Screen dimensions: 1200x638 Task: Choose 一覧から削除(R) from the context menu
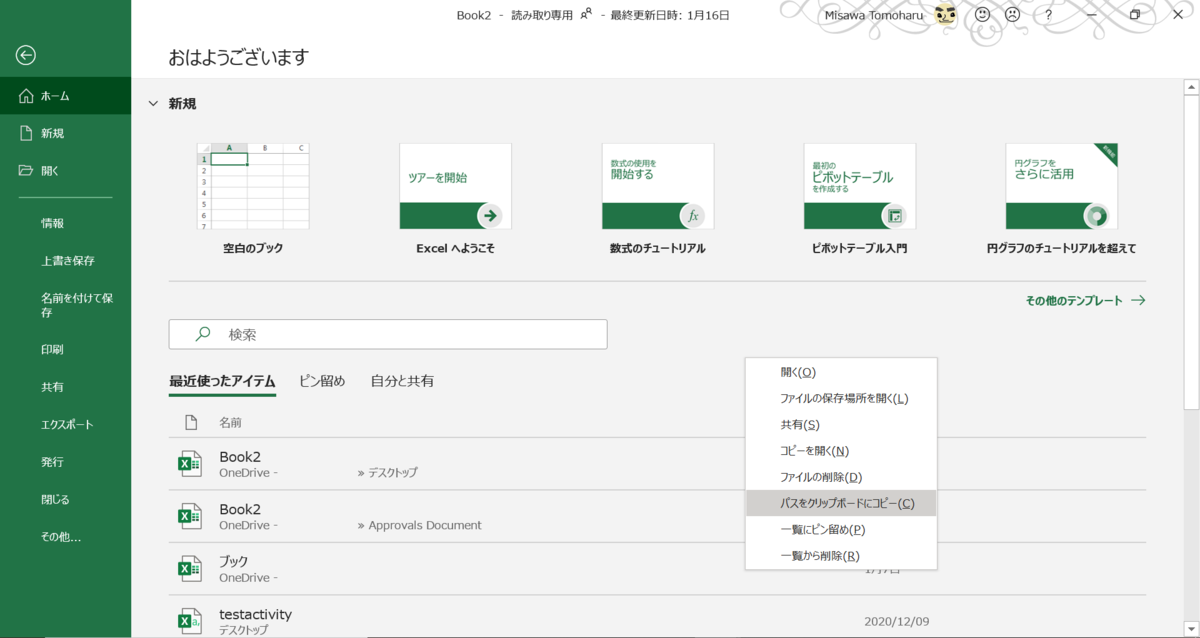click(x=841, y=555)
